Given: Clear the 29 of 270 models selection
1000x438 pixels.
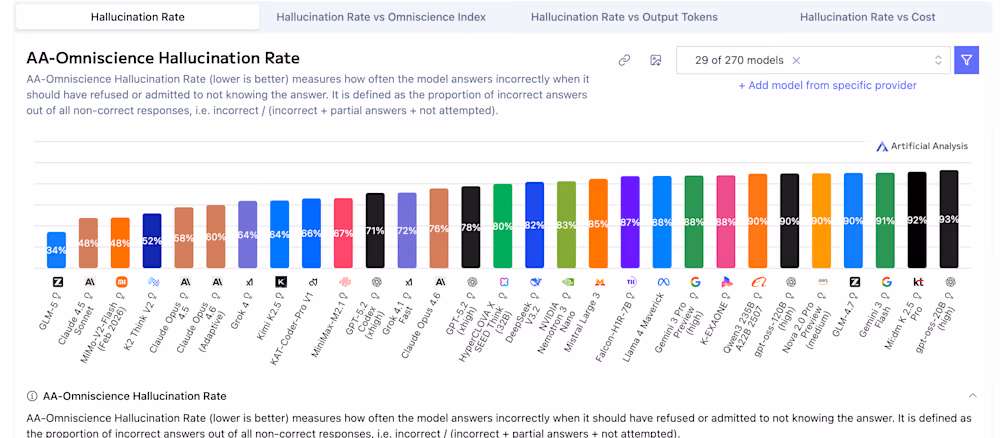Looking at the screenshot, I should tap(796, 60).
